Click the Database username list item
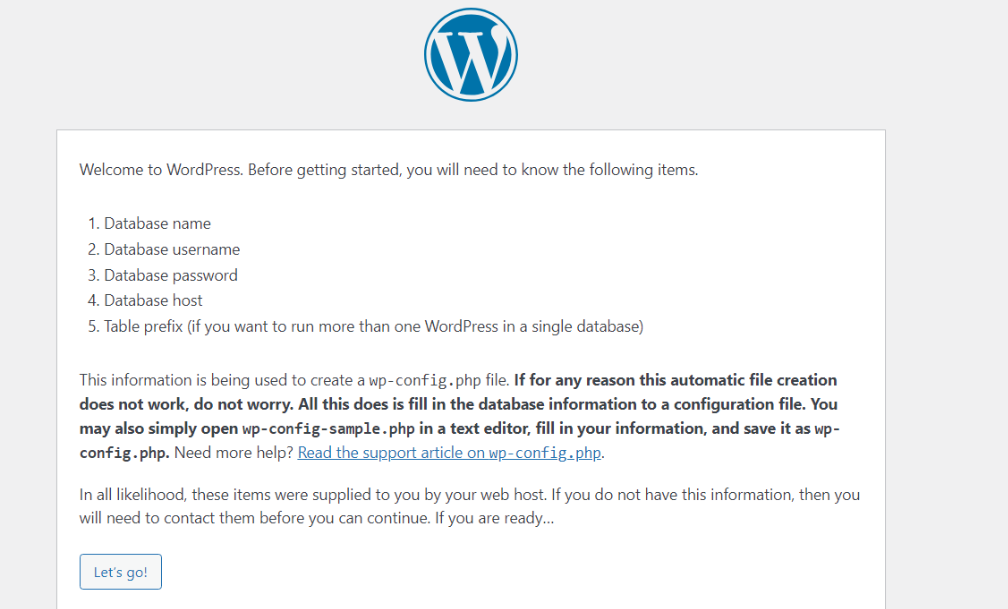Screen dimensions: 1008x609 pos(170,249)
